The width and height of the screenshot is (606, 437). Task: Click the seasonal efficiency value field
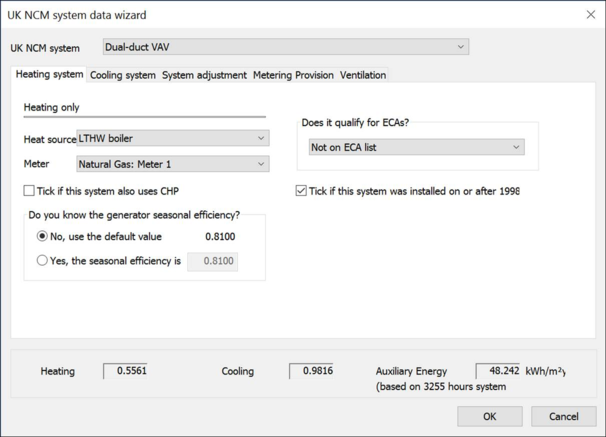212,261
